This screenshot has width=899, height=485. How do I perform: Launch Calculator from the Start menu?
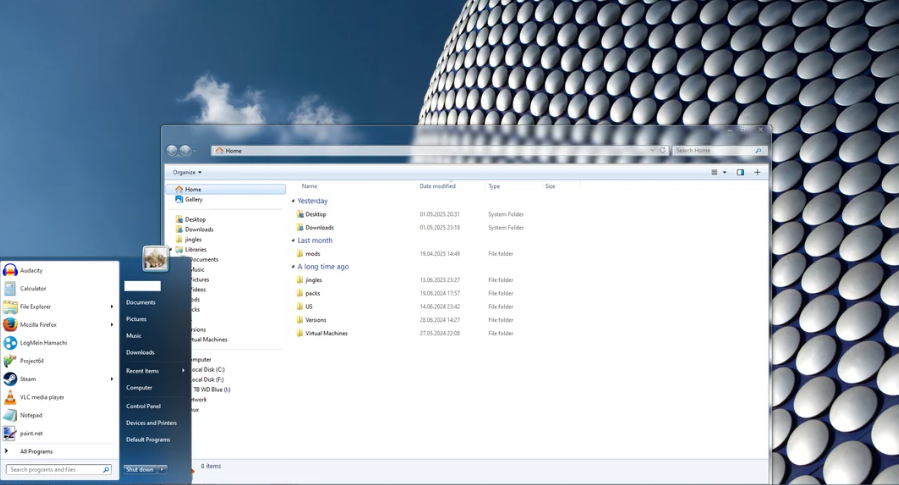[60, 288]
